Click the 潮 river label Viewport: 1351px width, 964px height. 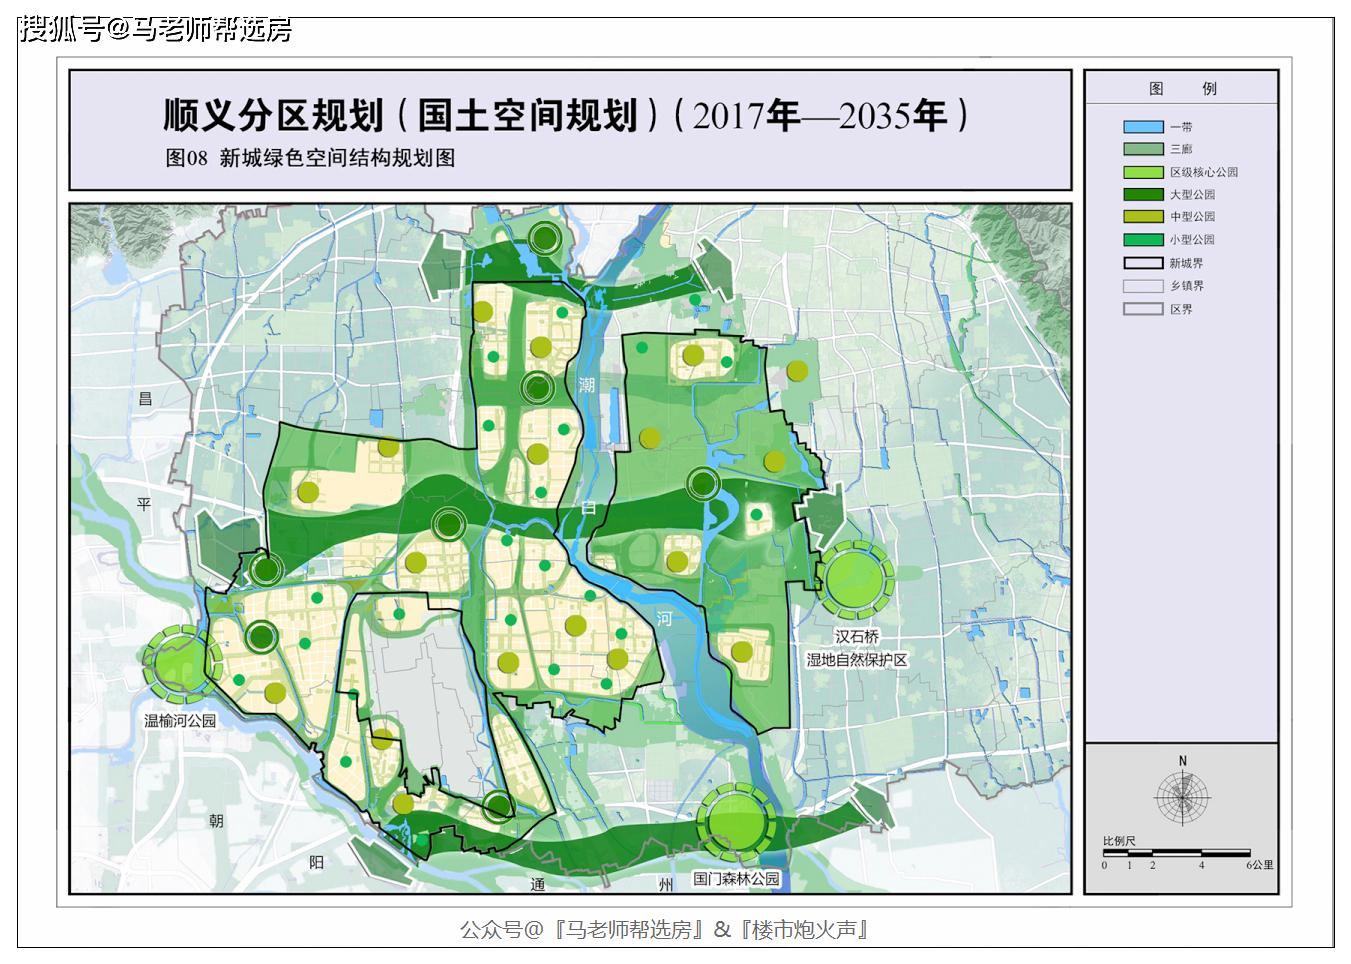point(586,385)
